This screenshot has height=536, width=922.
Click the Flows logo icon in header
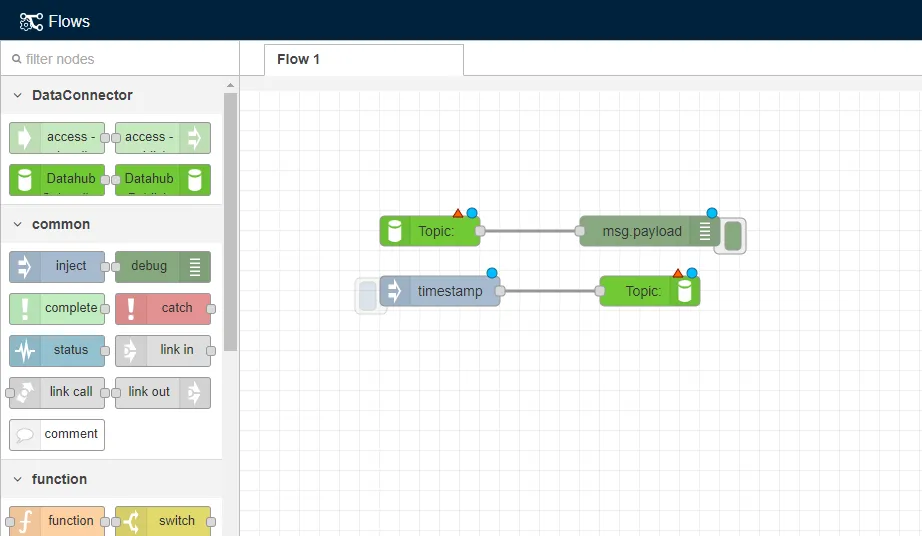(x=31, y=22)
